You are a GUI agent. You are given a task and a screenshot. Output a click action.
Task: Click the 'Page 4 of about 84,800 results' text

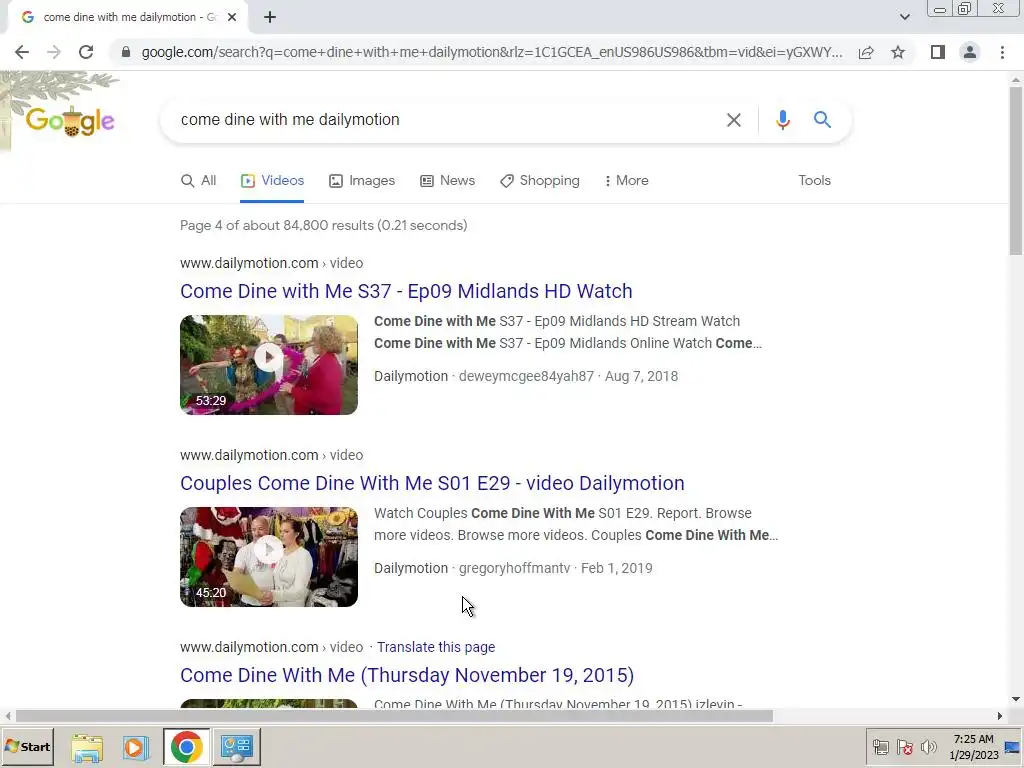pyautogui.click(x=323, y=226)
